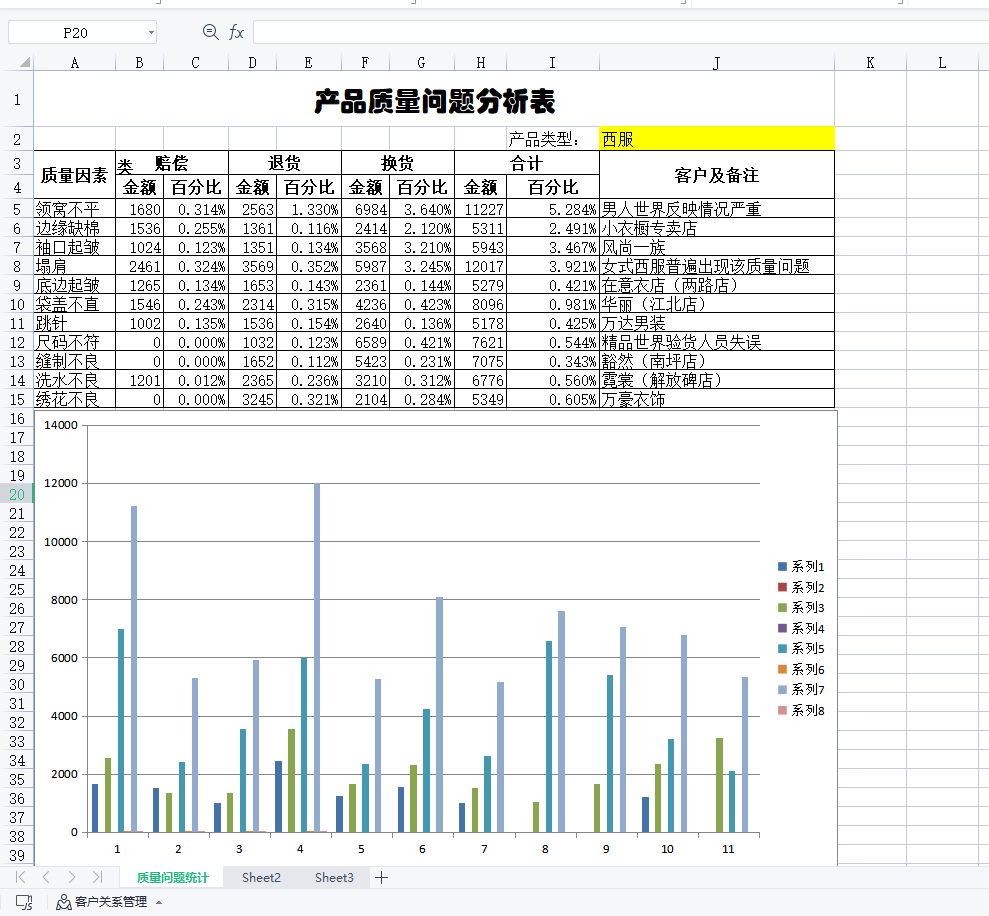Select the 系列8 legend entry
The image size is (989, 916).
[x=801, y=710]
